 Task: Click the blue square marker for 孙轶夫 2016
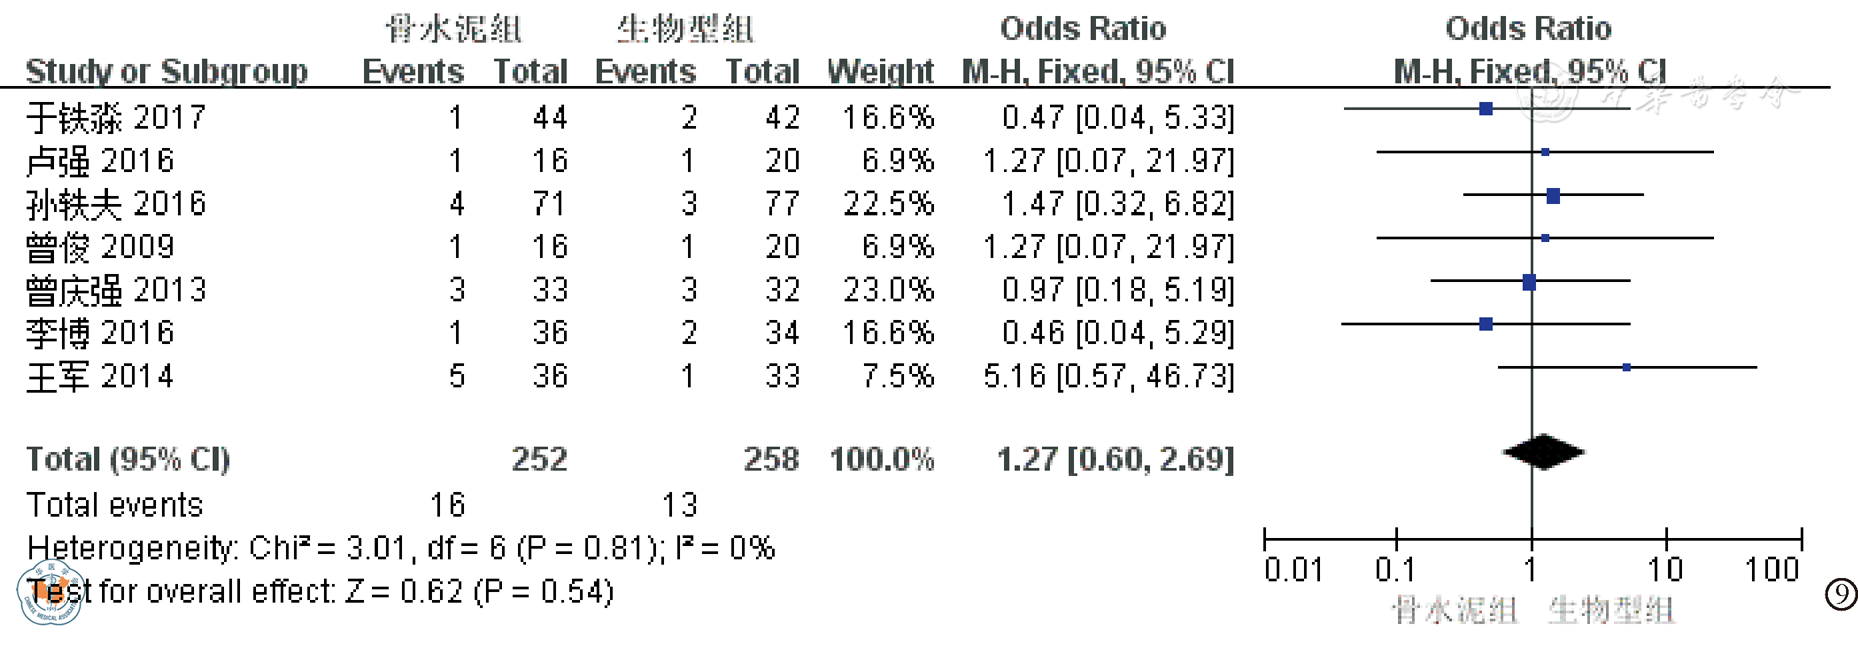pyautogui.click(x=1553, y=196)
